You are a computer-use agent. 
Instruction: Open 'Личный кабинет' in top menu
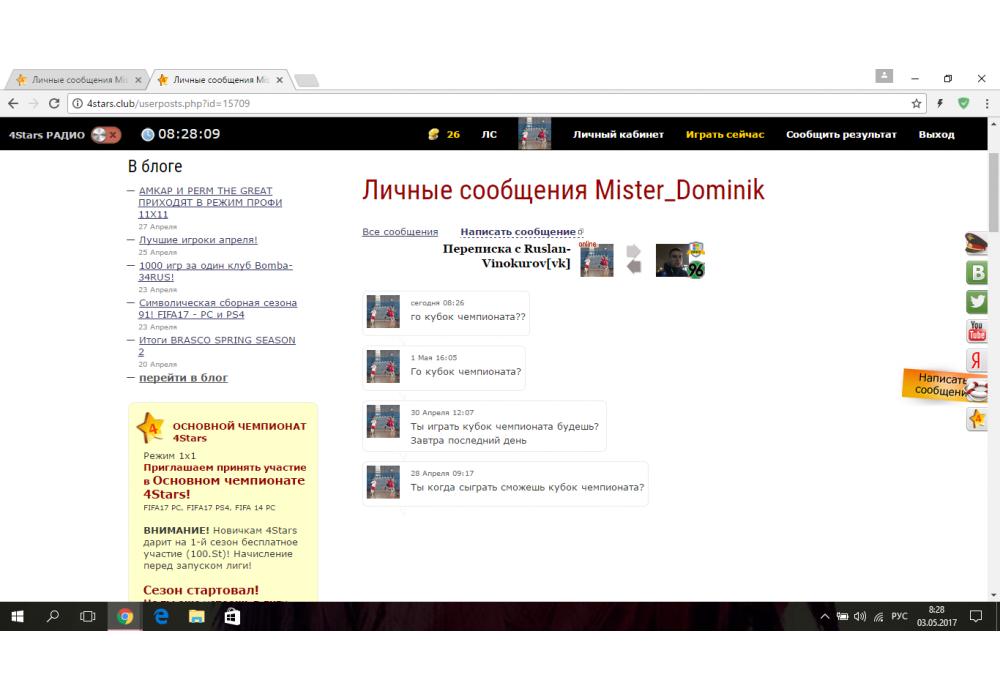(x=618, y=134)
